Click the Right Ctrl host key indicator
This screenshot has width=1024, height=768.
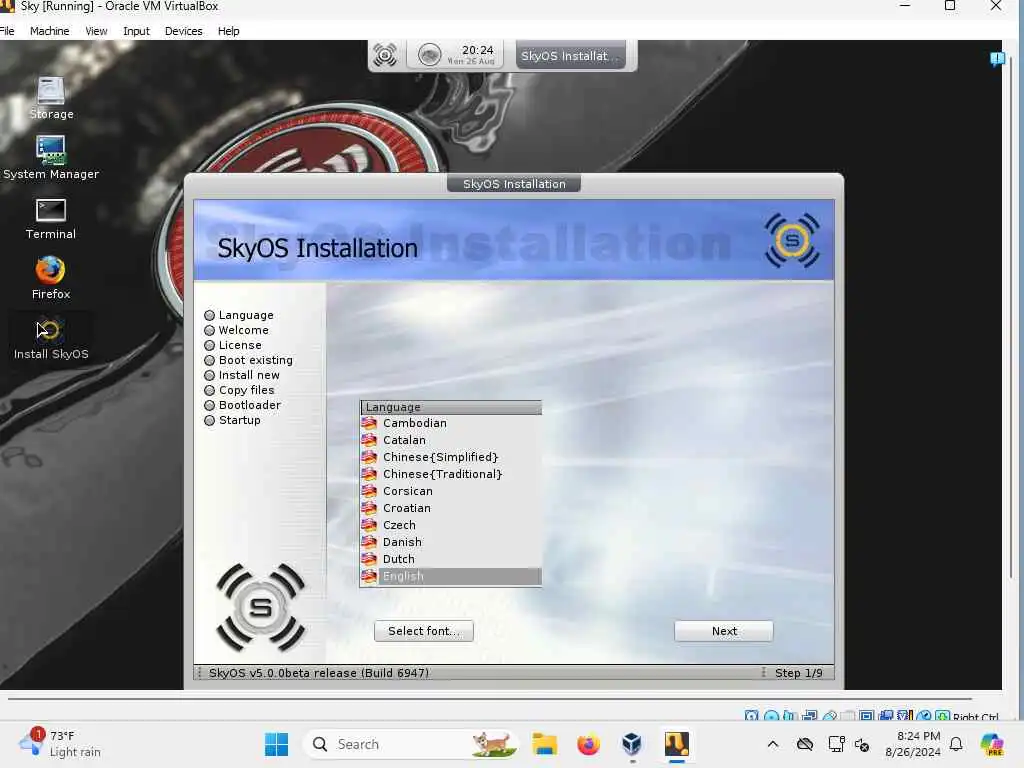tap(976, 717)
